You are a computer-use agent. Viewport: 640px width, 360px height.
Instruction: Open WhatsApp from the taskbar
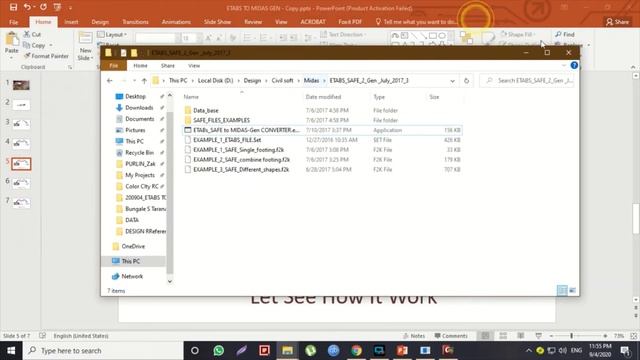coord(218,350)
